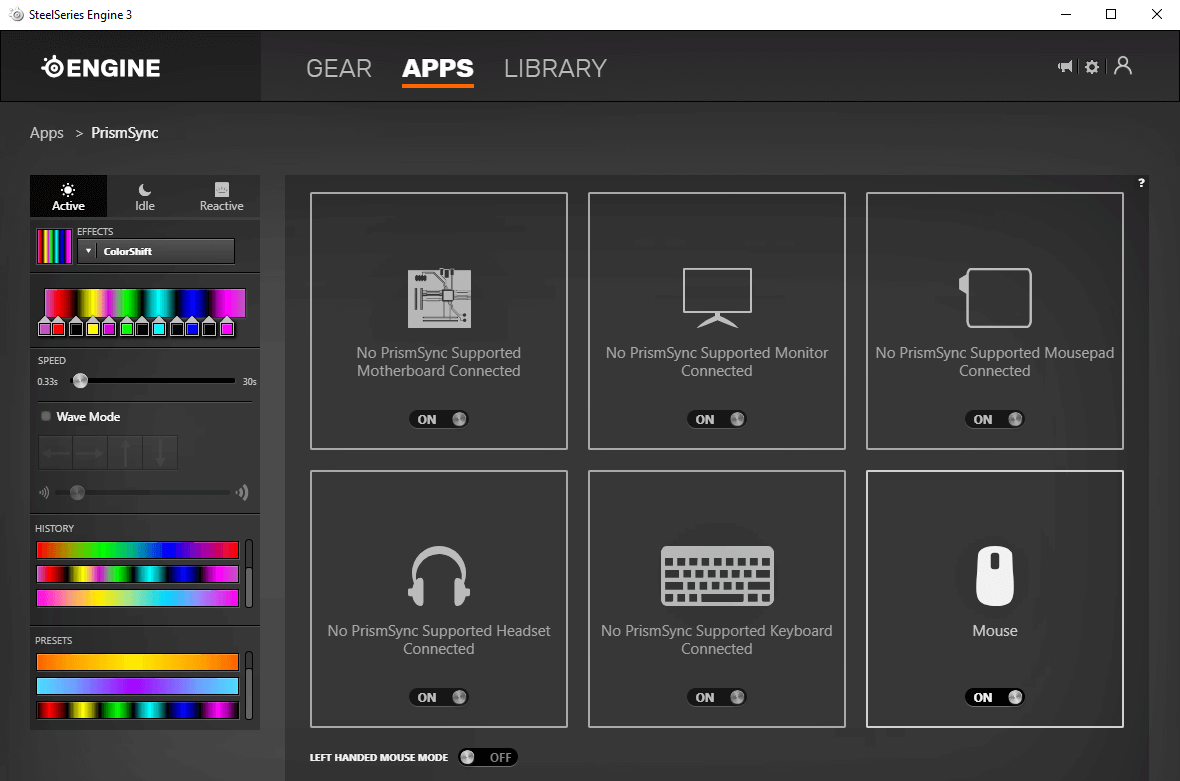
Task: Click the Apps breadcrumb link
Action: [x=47, y=133]
